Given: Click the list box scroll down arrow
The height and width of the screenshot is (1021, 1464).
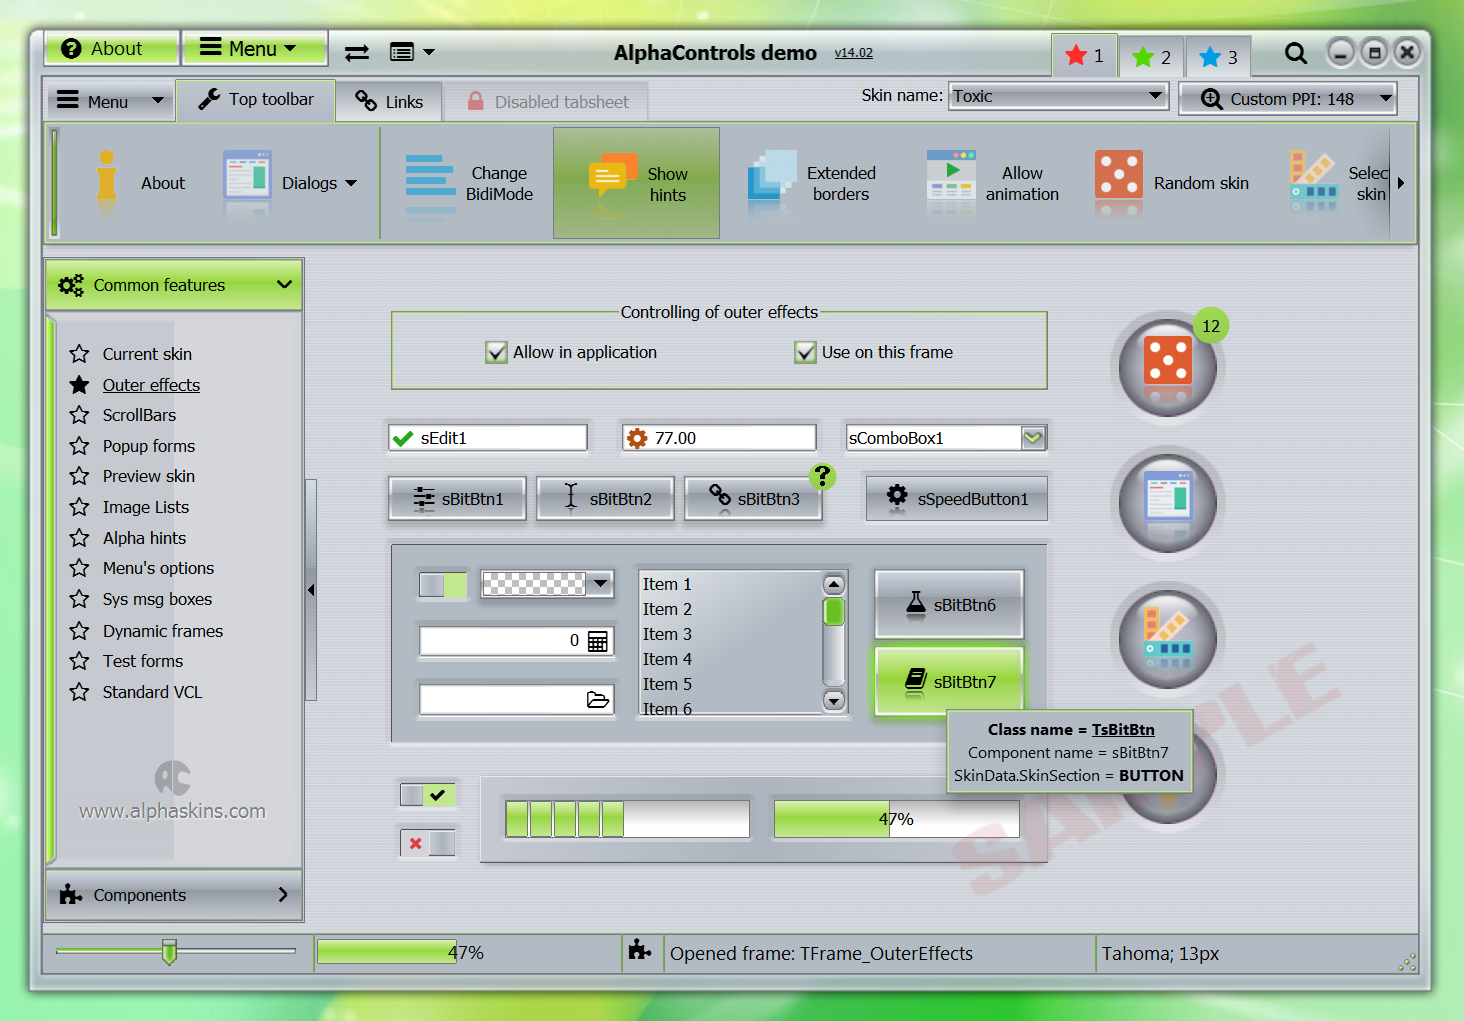Looking at the screenshot, I should coord(834,701).
